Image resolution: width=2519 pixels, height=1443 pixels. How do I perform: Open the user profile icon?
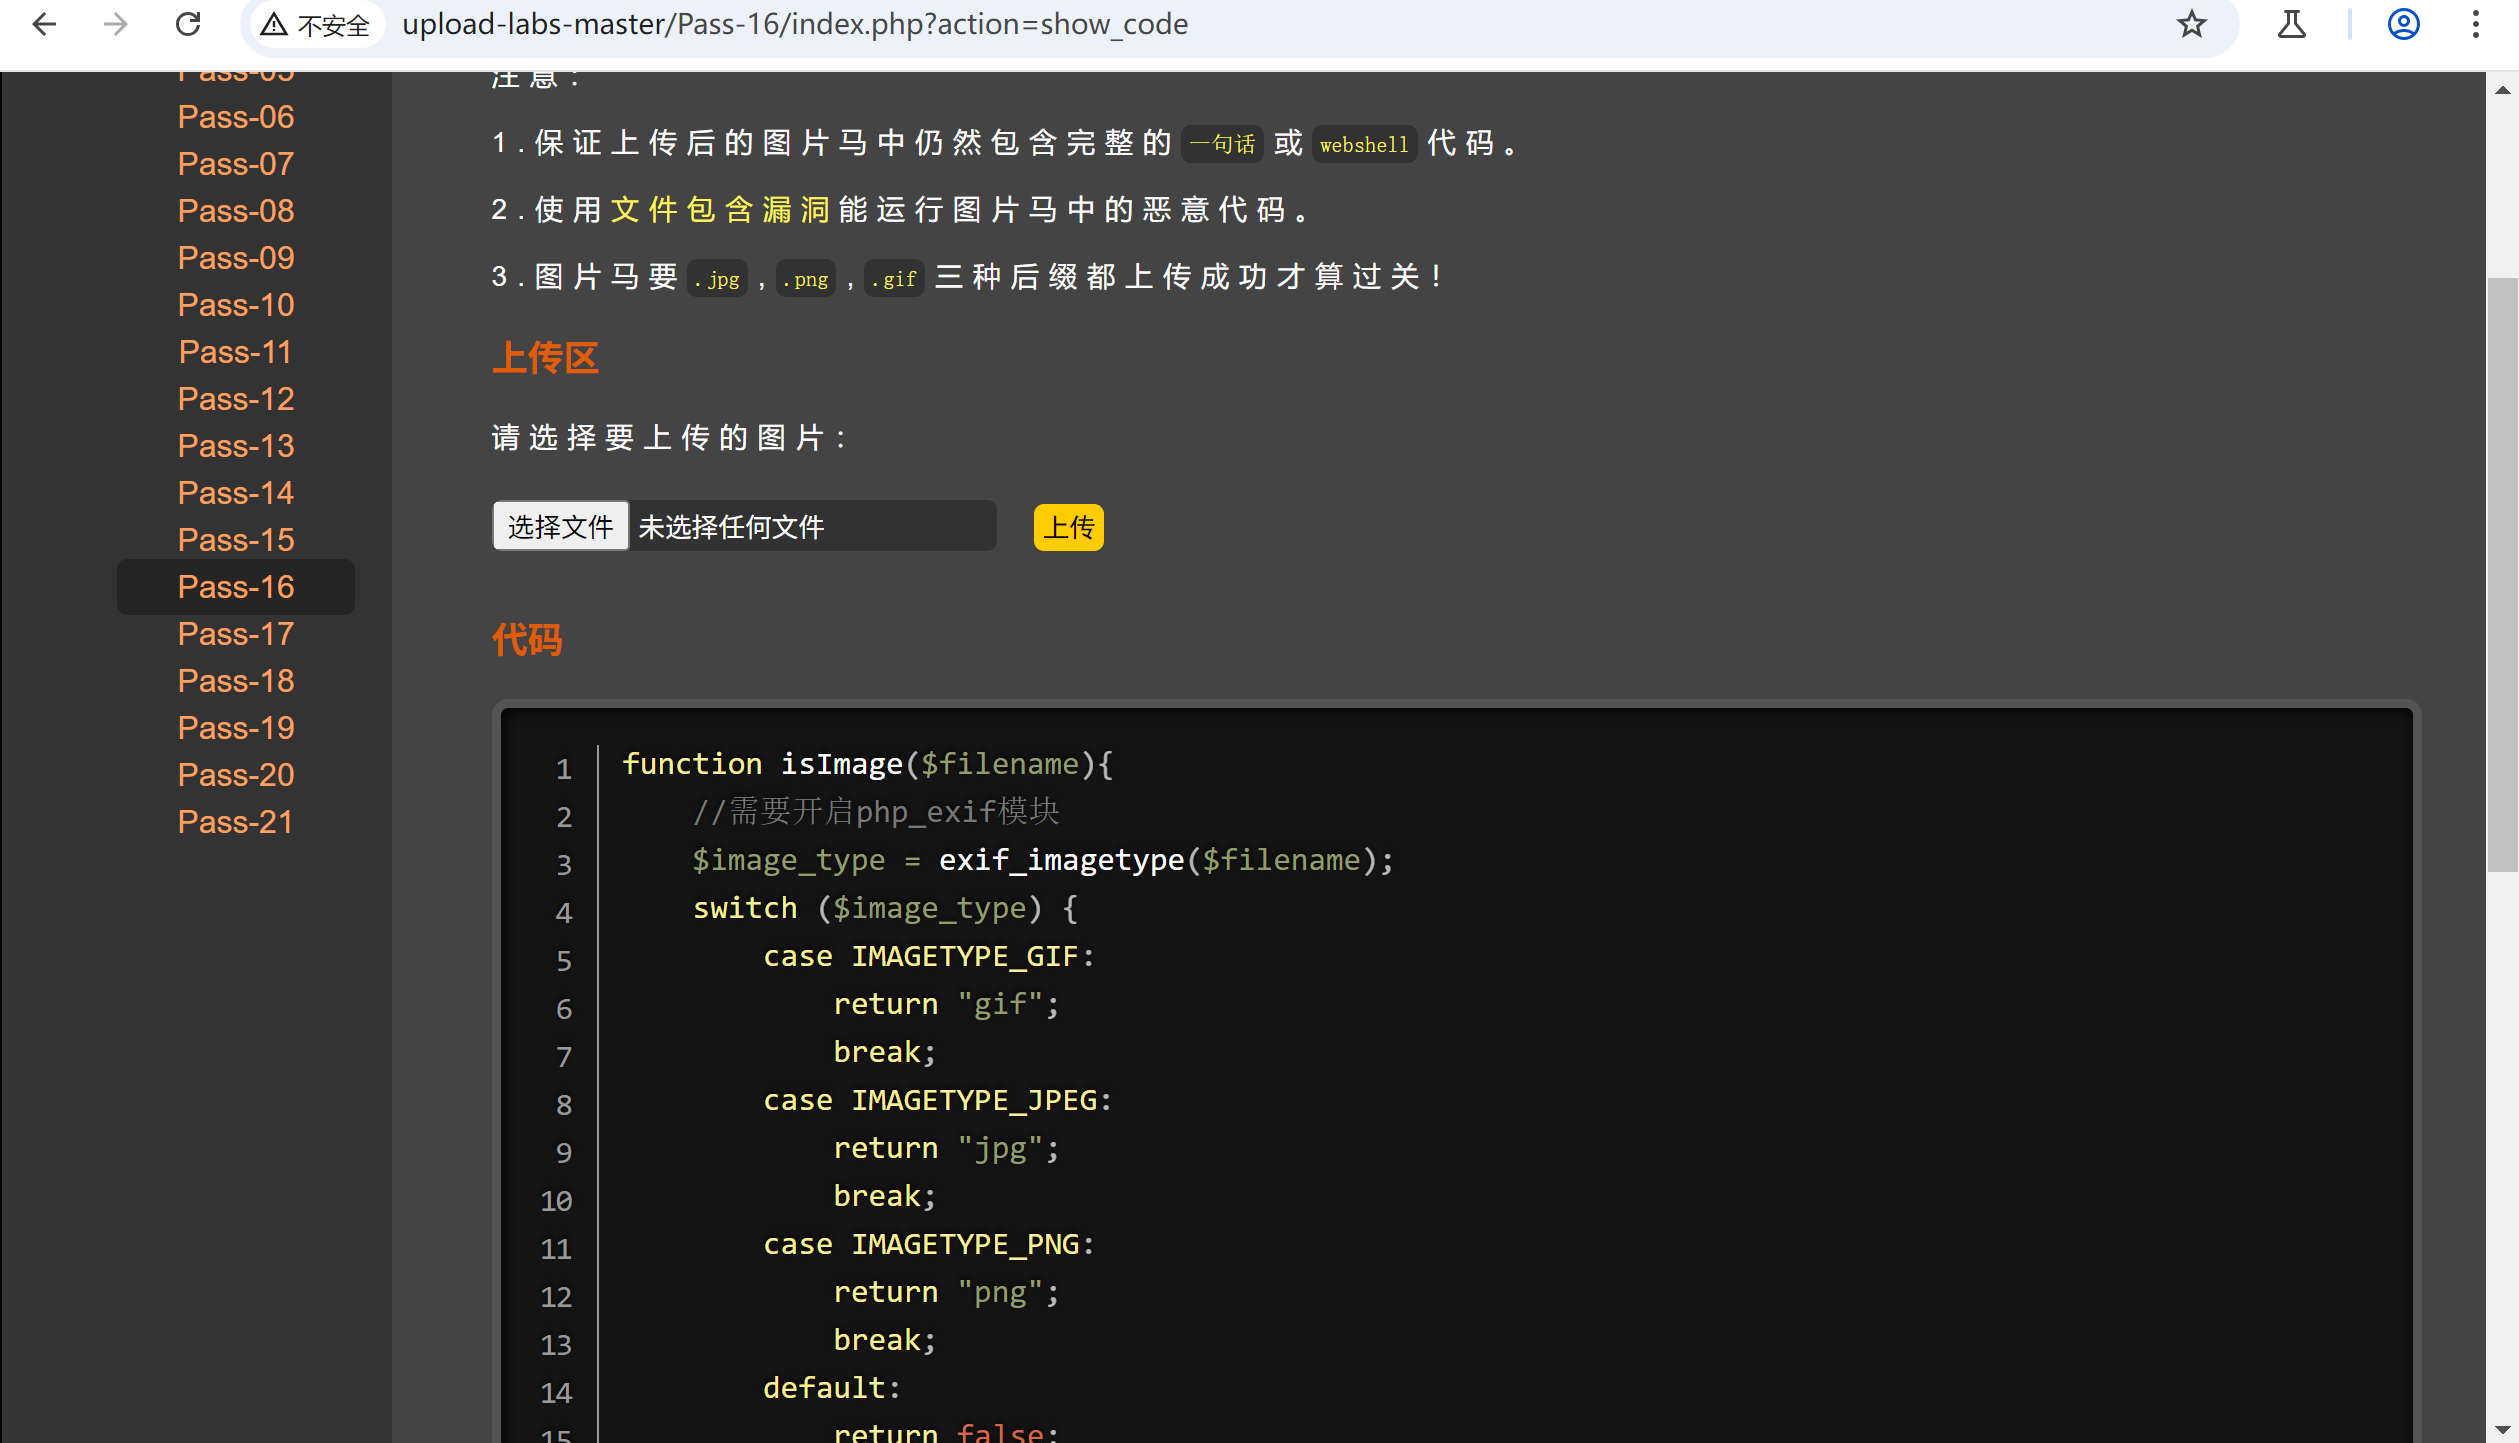[x=2403, y=24]
